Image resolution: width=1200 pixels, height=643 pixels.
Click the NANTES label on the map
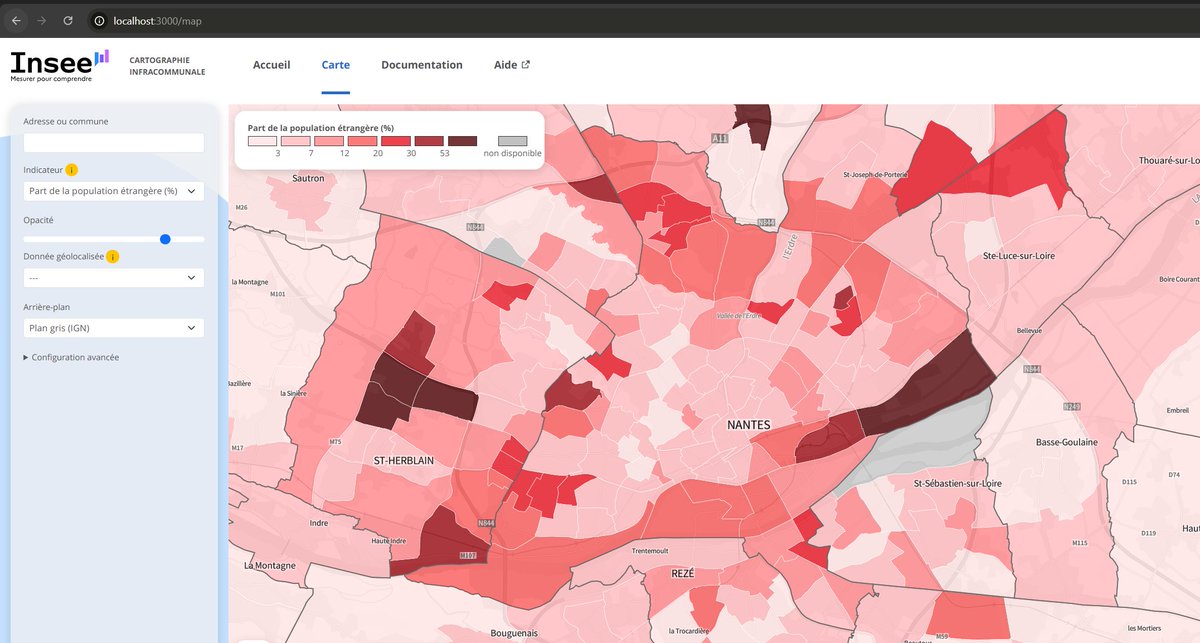749,425
